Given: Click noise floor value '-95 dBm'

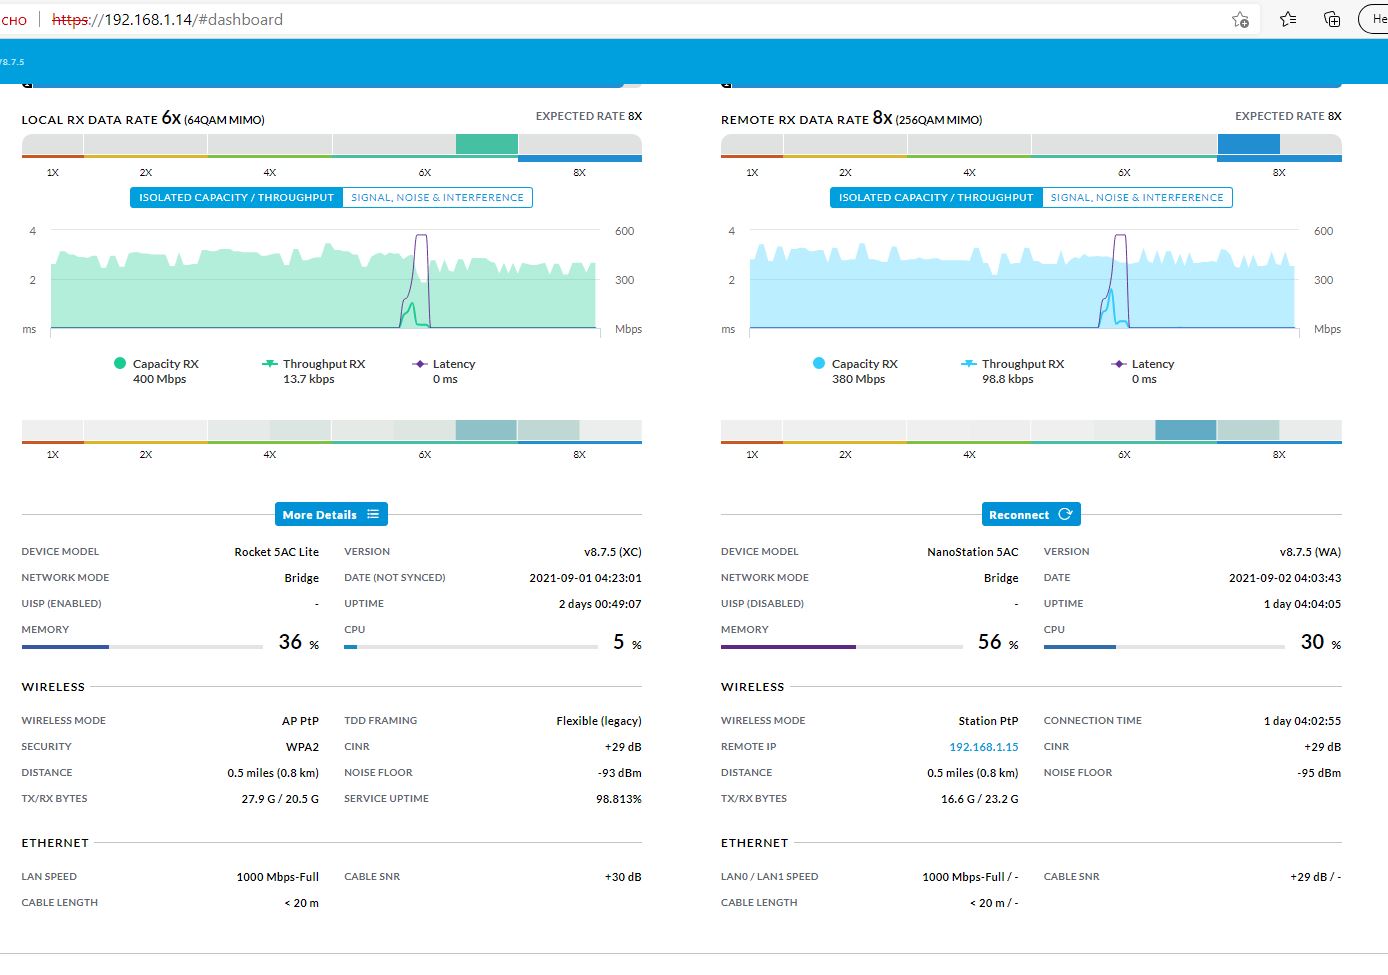Looking at the screenshot, I should tap(1319, 773).
